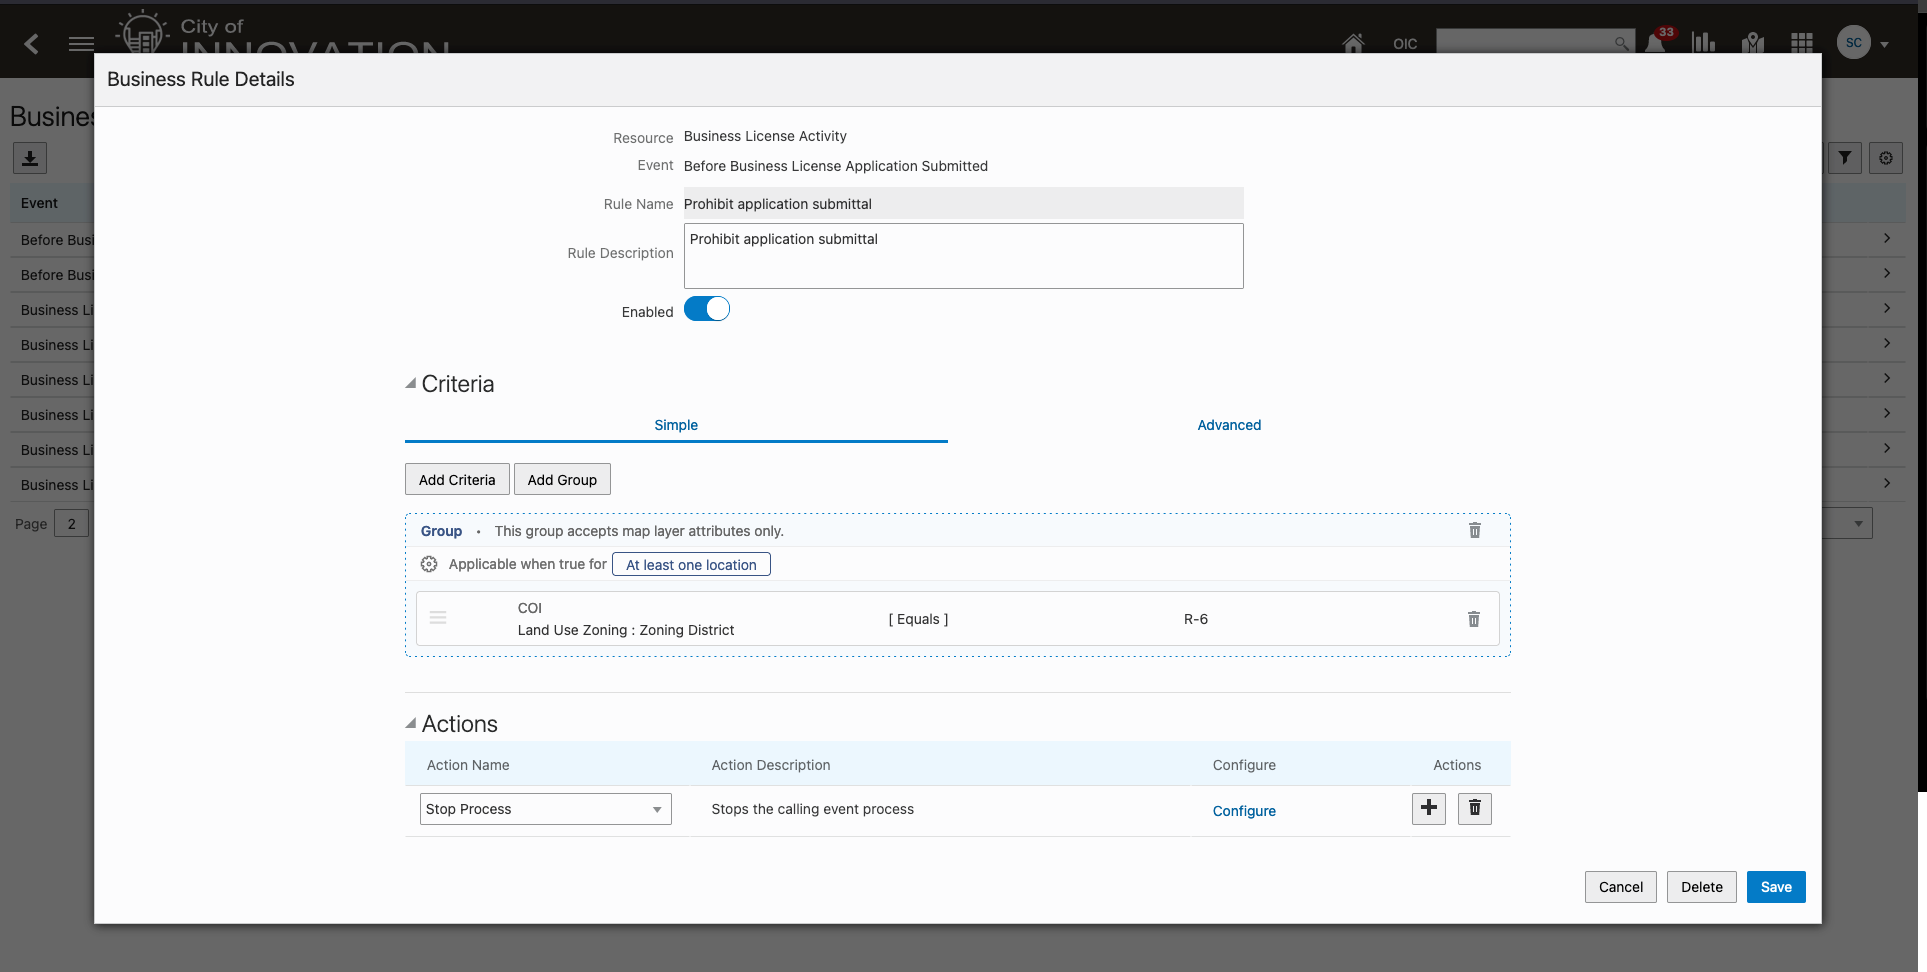The height and width of the screenshot is (972, 1927).
Task: Expand first Before Busi row chevron
Action: tap(1886, 238)
